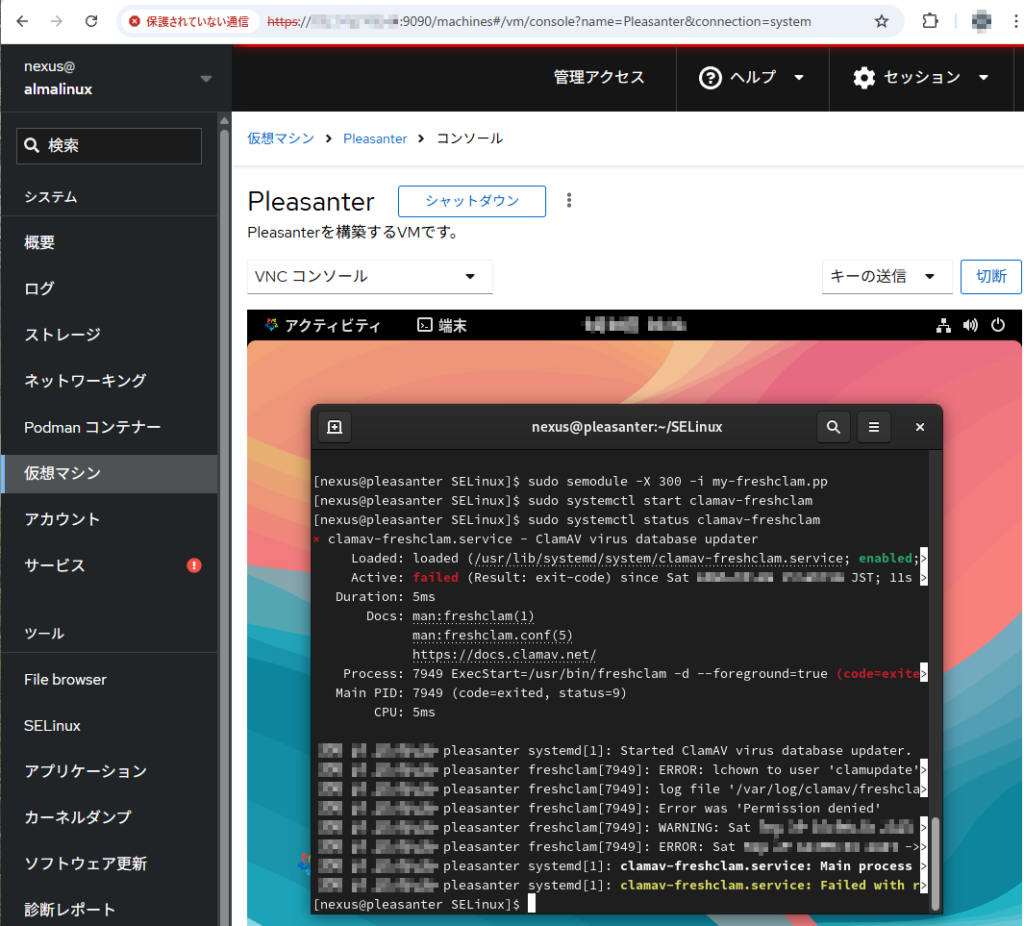Open Podman コンテナー in sidebar
The width and height of the screenshot is (1024, 926).
pyautogui.click(x=92, y=427)
